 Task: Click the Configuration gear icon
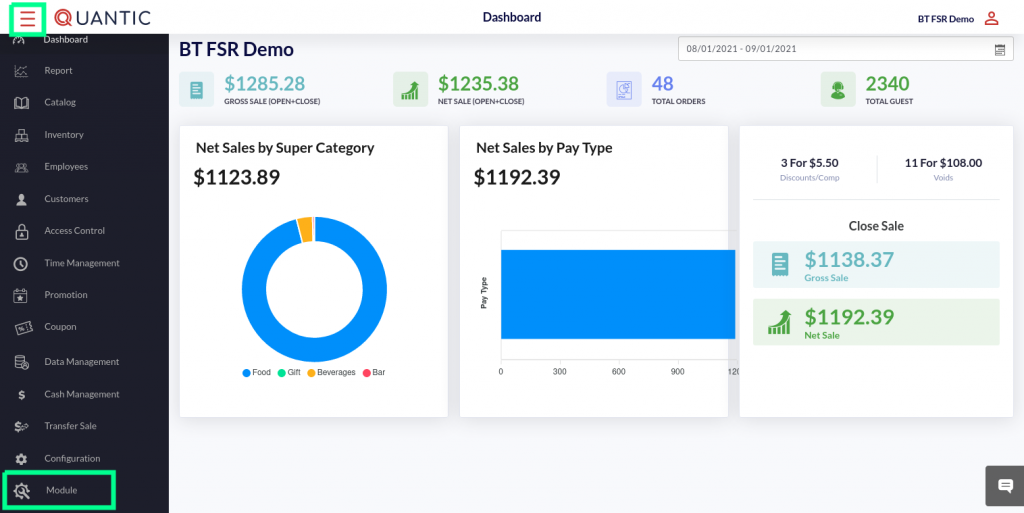pos(21,459)
